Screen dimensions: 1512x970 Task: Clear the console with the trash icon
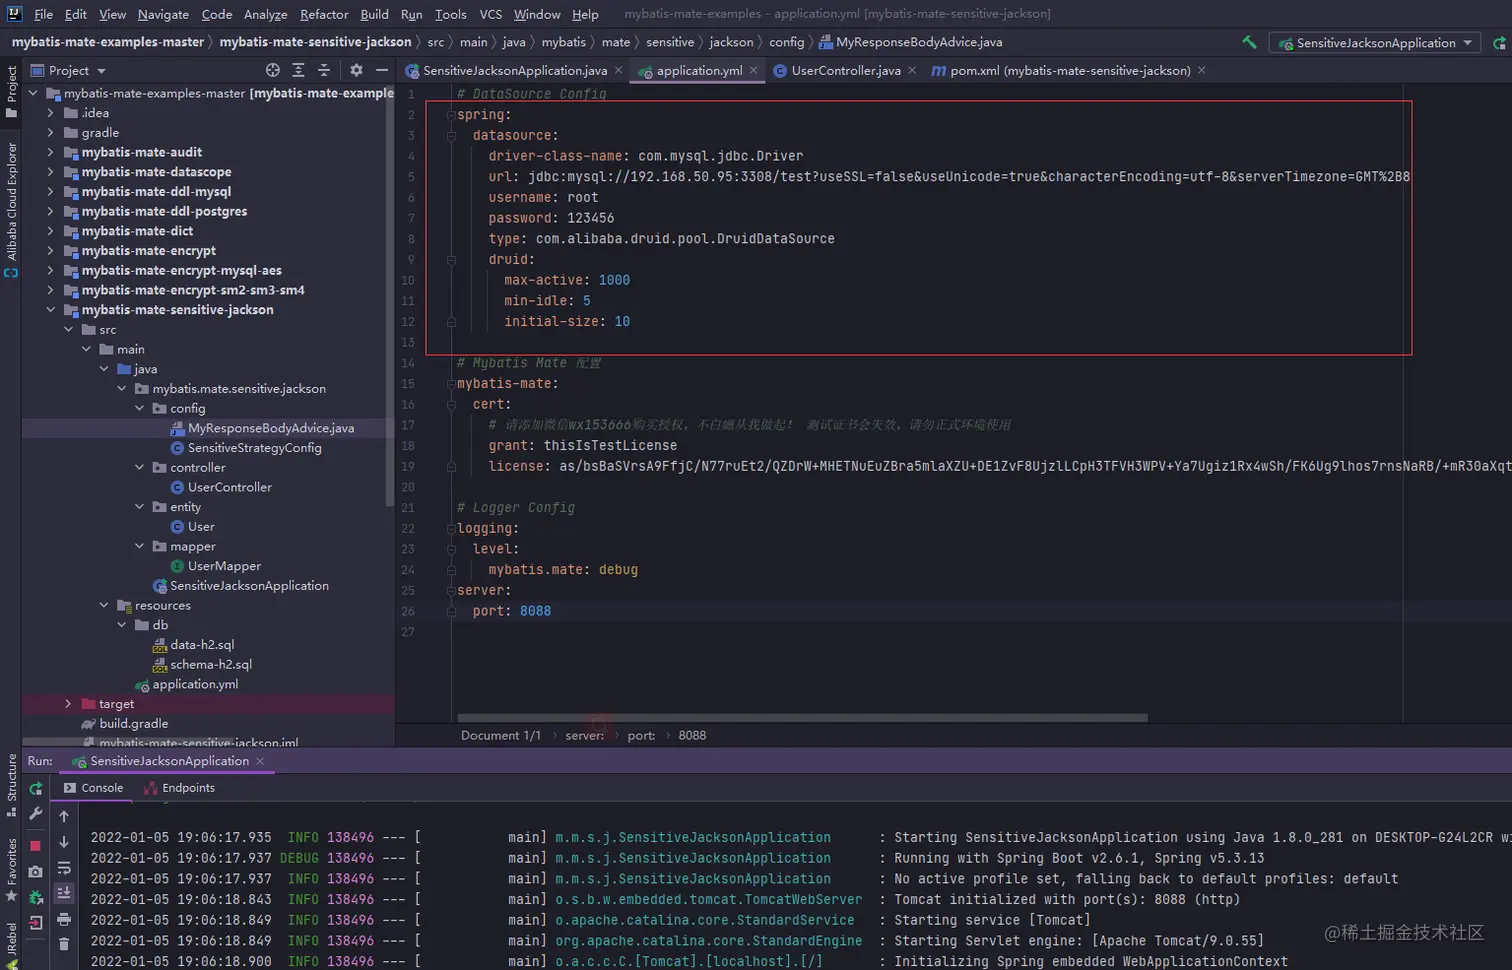[64, 944]
